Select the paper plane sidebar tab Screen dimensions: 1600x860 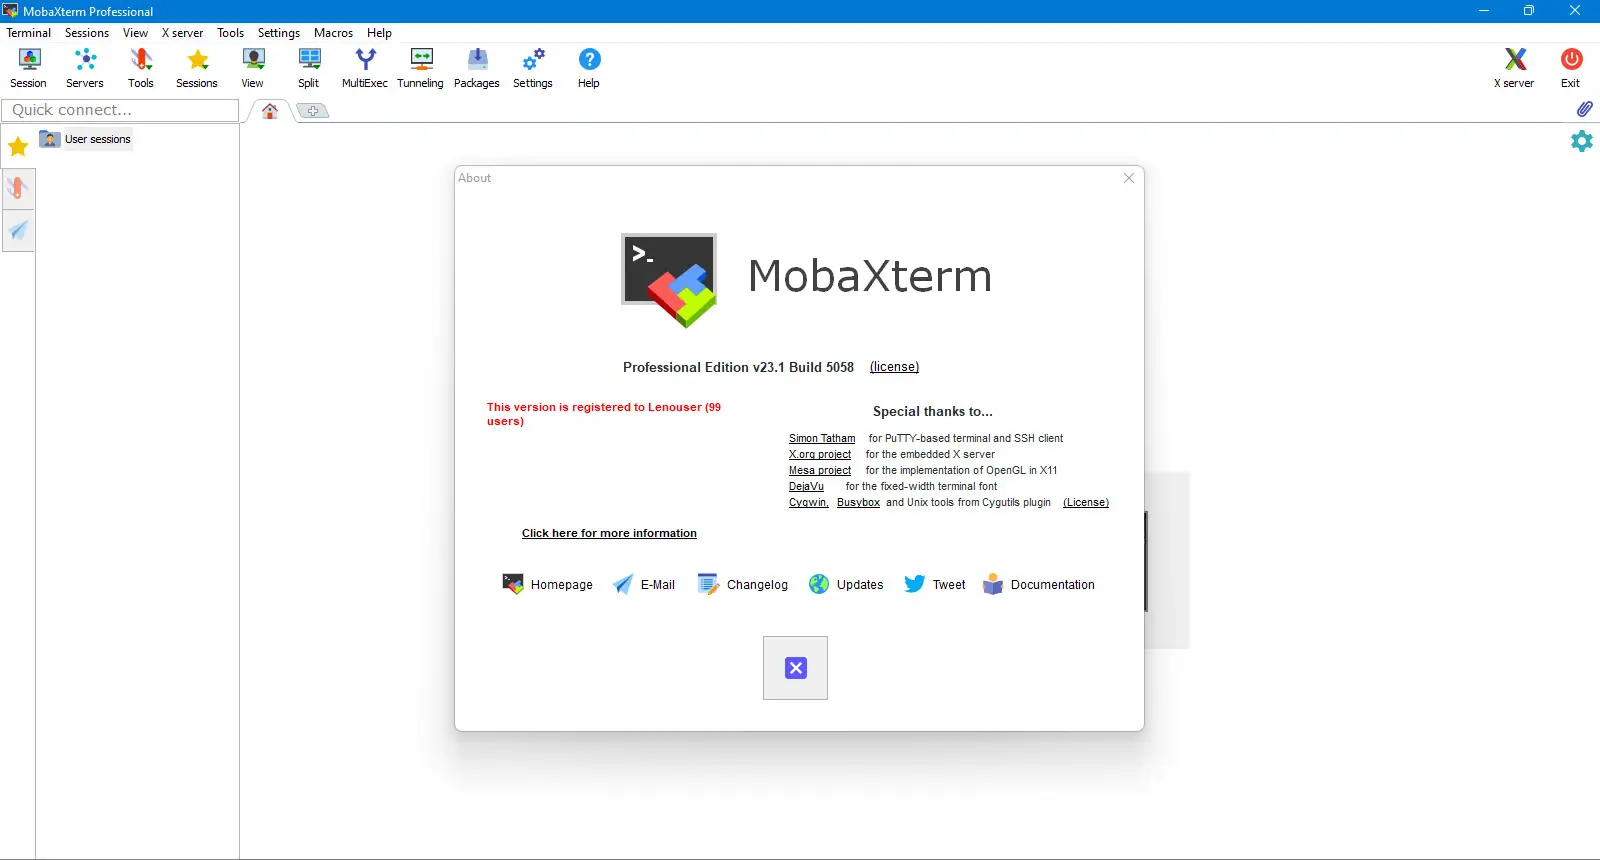pyautogui.click(x=18, y=231)
